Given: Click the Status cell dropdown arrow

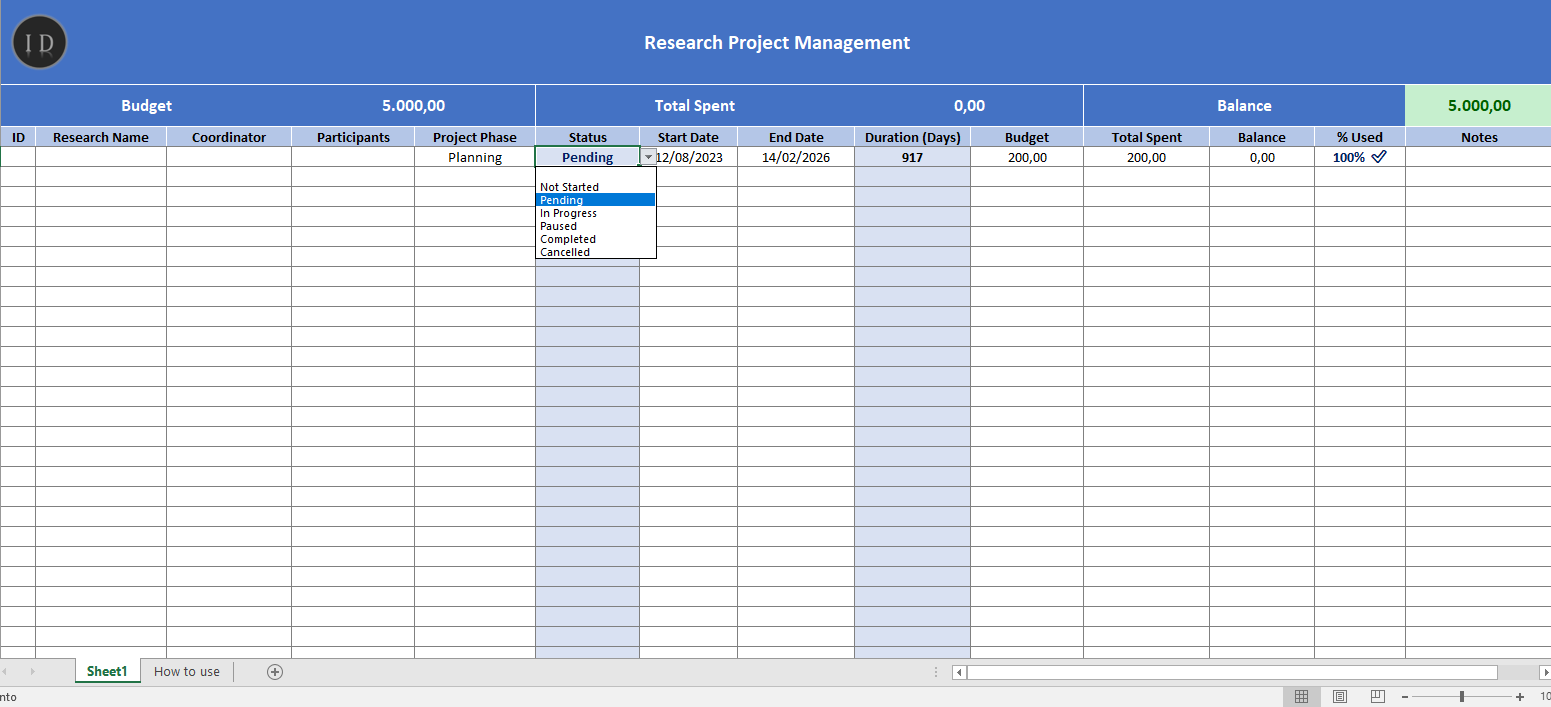Looking at the screenshot, I should point(648,157).
